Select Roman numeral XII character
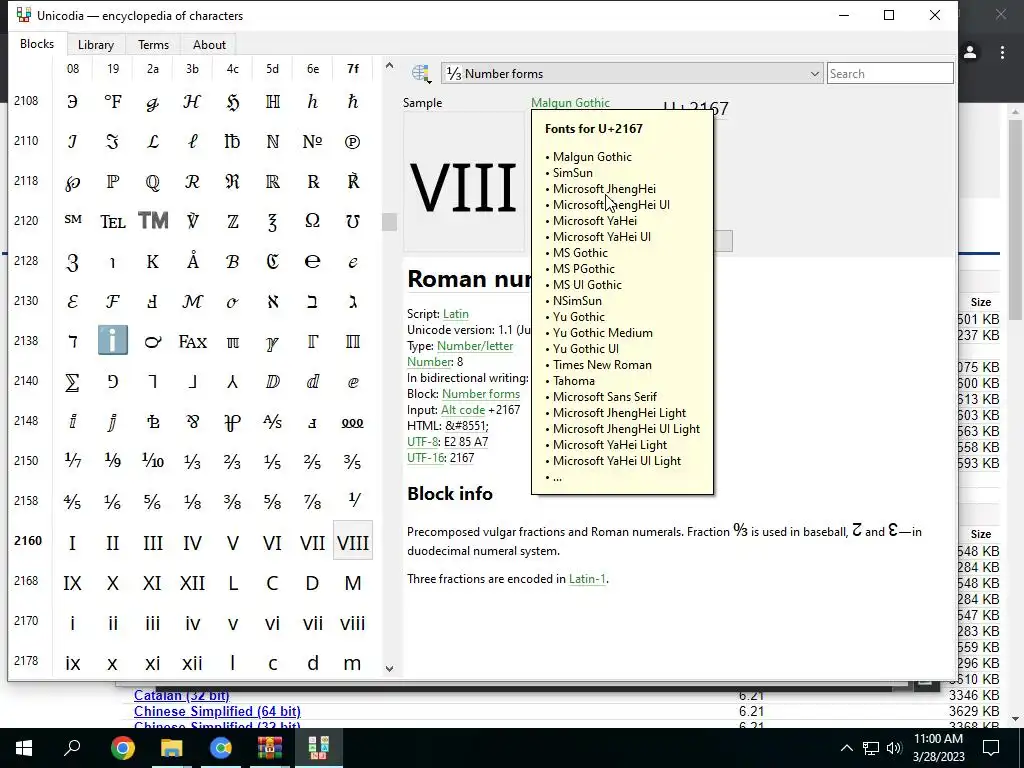The width and height of the screenshot is (1024, 768). [x=193, y=583]
